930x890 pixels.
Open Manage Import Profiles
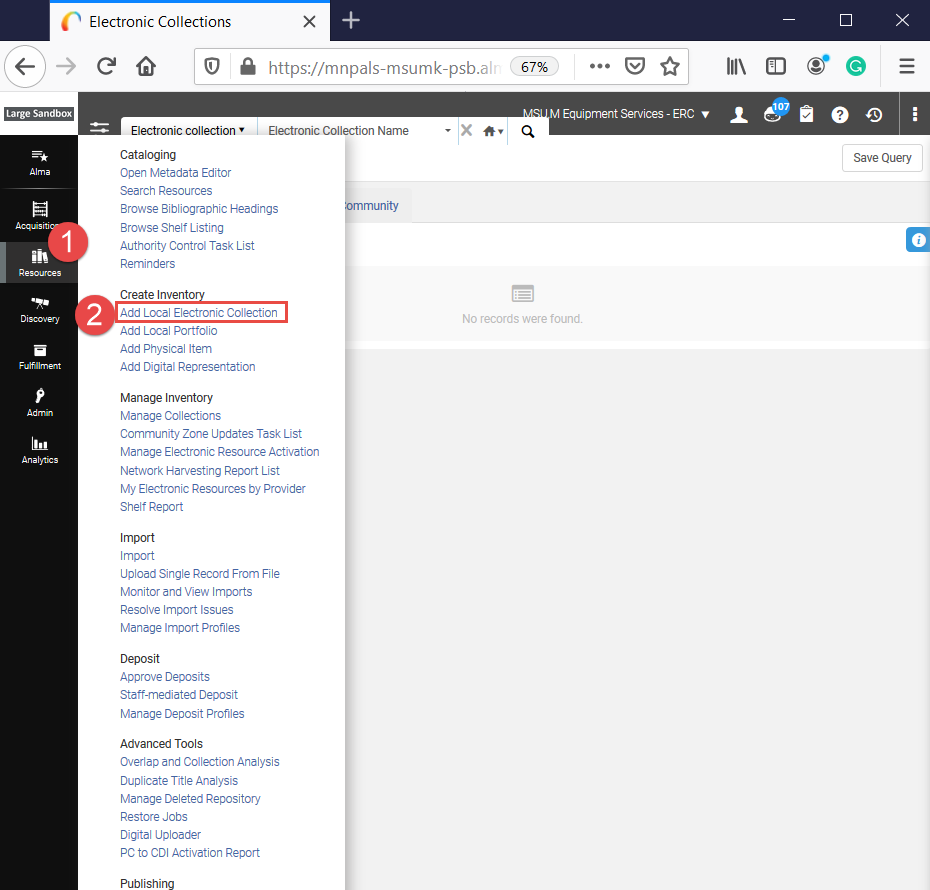pyautogui.click(x=180, y=627)
